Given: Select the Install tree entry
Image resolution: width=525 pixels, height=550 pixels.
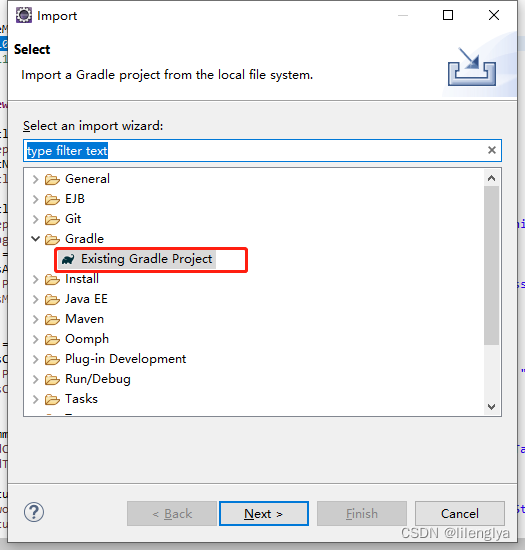Looking at the screenshot, I should (x=82, y=279).
